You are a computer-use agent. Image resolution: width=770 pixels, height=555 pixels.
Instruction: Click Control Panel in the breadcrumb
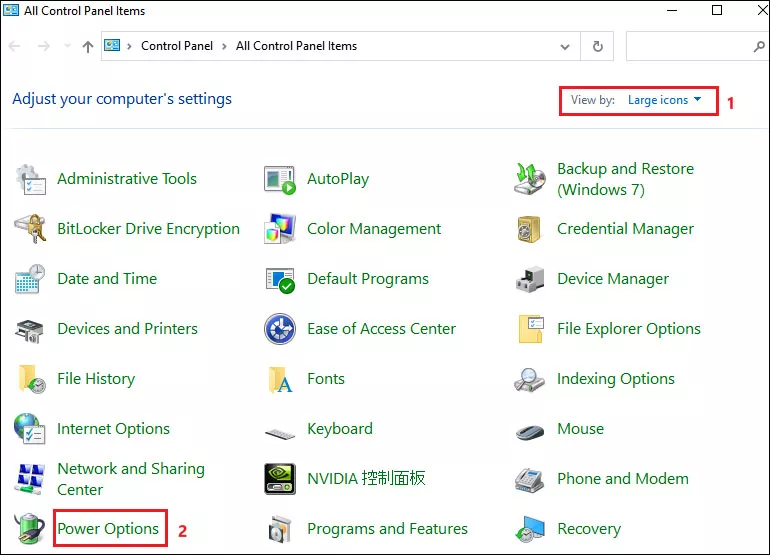pyautogui.click(x=177, y=46)
